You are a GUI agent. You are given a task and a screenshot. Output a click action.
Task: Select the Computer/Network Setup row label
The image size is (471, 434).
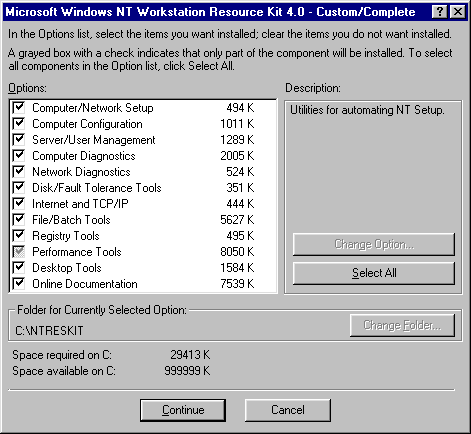point(93,108)
